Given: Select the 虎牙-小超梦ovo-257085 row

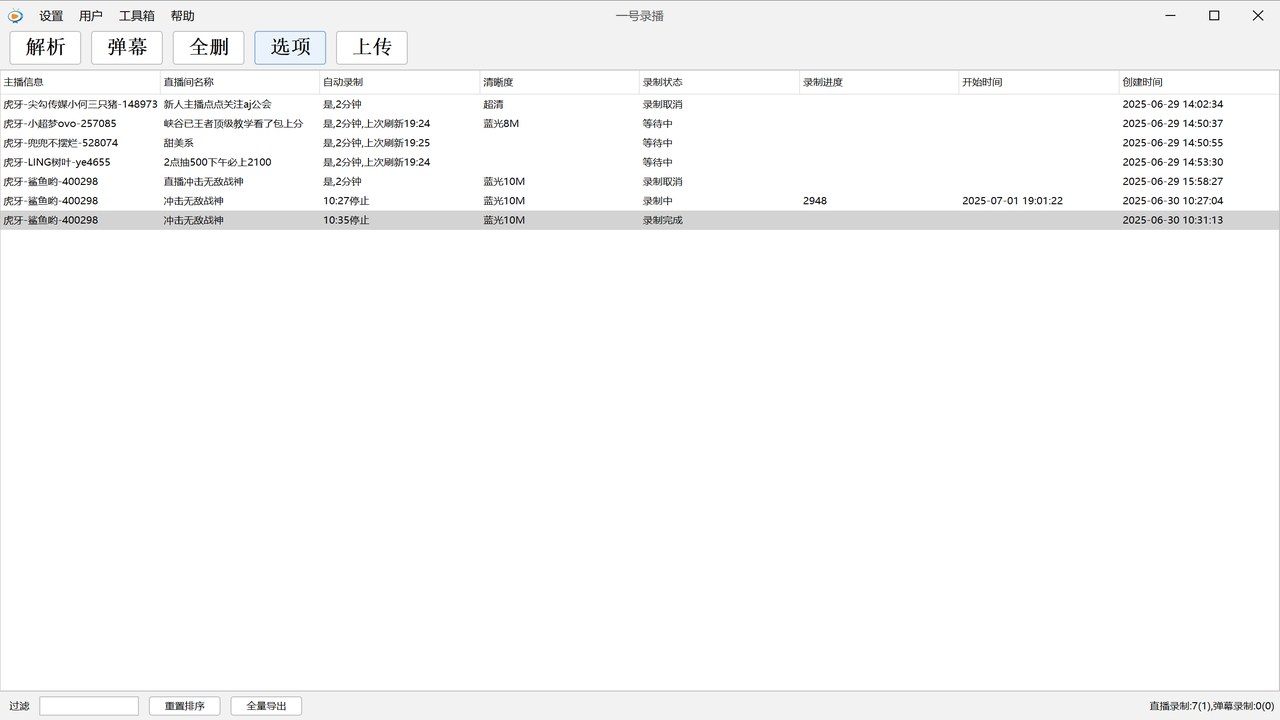Looking at the screenshot, I should [x=60, y=124].
